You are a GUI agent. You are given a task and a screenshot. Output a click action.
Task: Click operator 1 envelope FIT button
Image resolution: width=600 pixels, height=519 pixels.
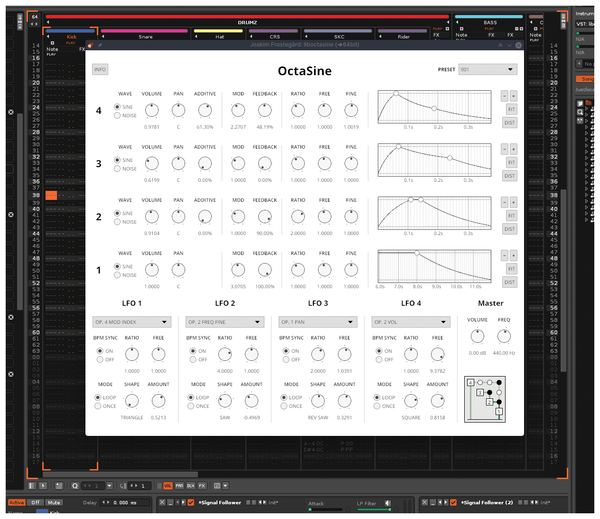tap(511, 269)
